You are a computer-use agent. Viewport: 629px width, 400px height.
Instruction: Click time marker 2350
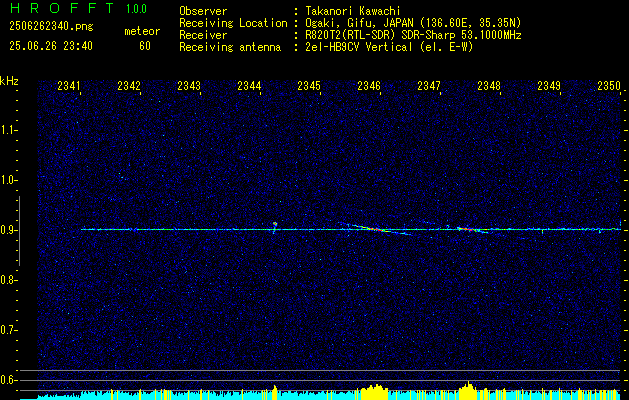coord(609,86)
